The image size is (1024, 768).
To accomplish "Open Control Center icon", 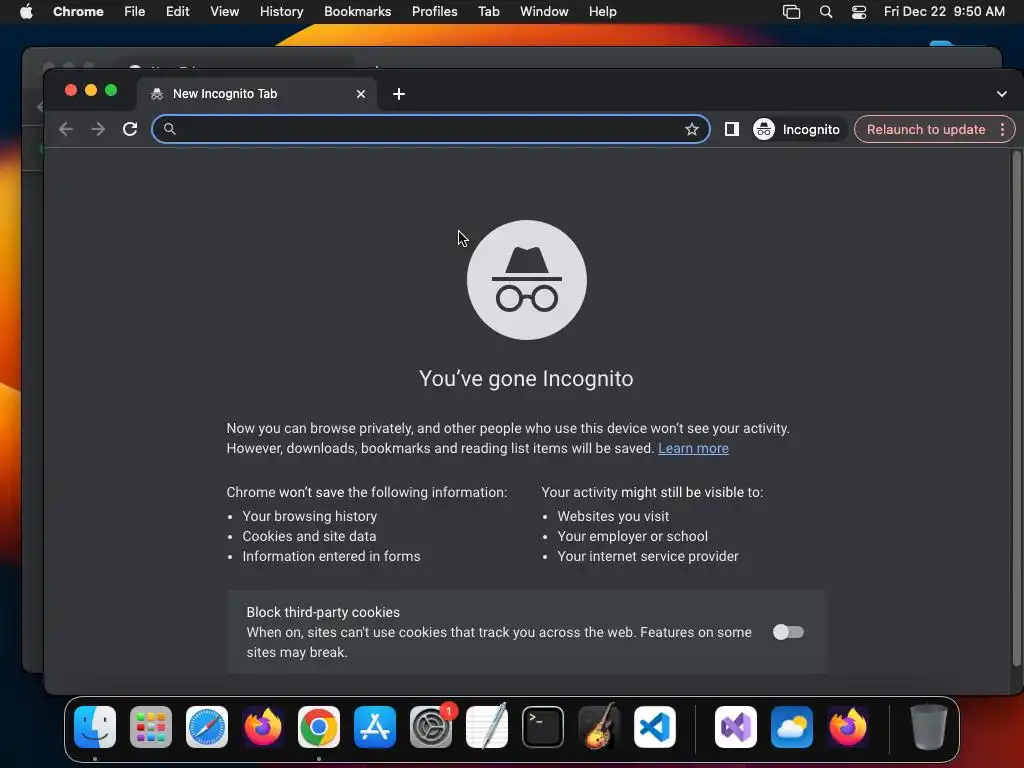I will pos(859,12).
